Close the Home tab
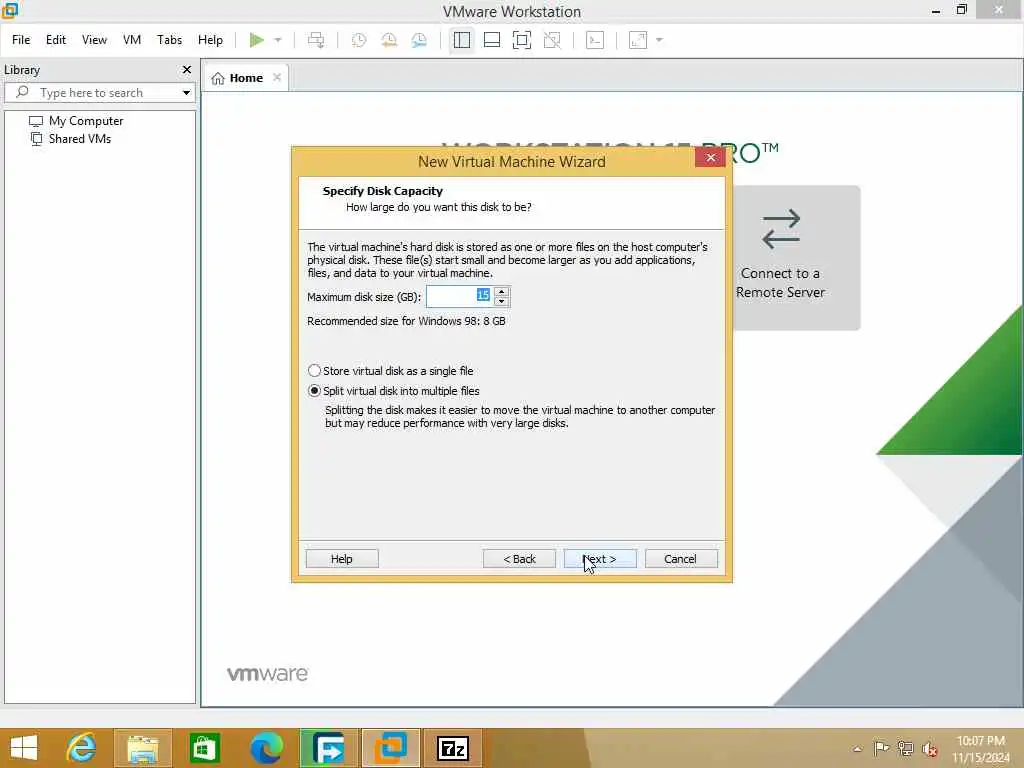Screen dimensions: 1024x768 coord(277,77)
